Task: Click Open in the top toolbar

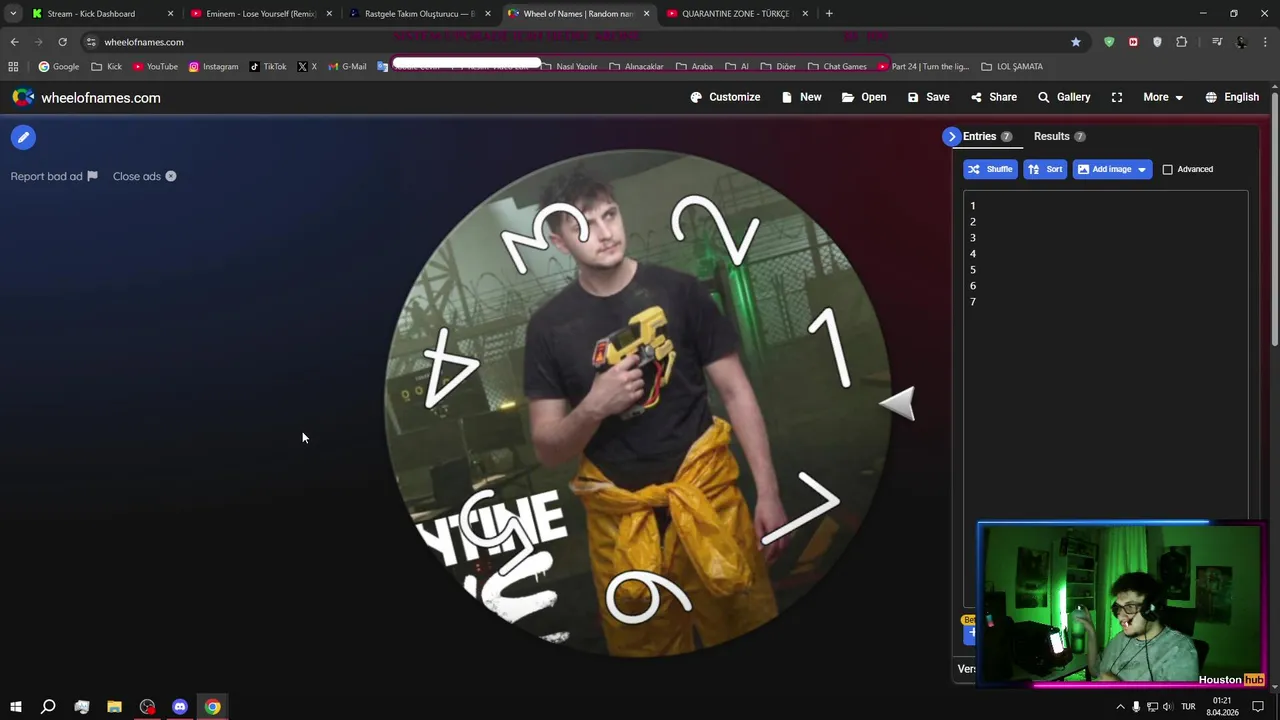Action: 864,97
